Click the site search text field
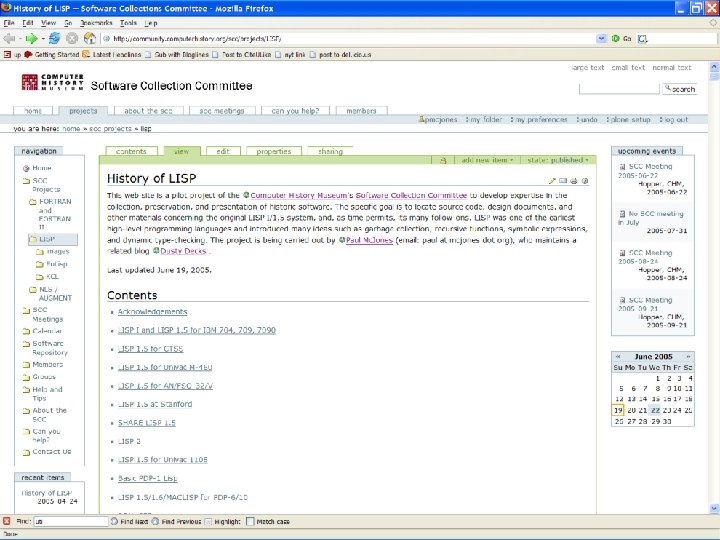This screenshot has width=720, height=540. tap(619, 89)
